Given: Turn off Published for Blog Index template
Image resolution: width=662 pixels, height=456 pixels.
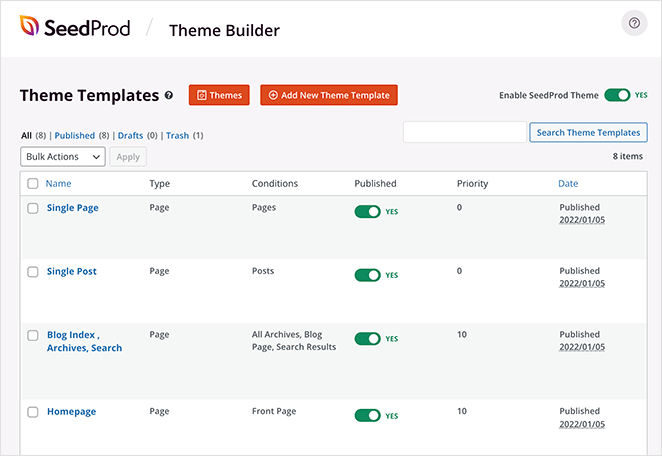Looking at the screenshot, I should 367,338.
